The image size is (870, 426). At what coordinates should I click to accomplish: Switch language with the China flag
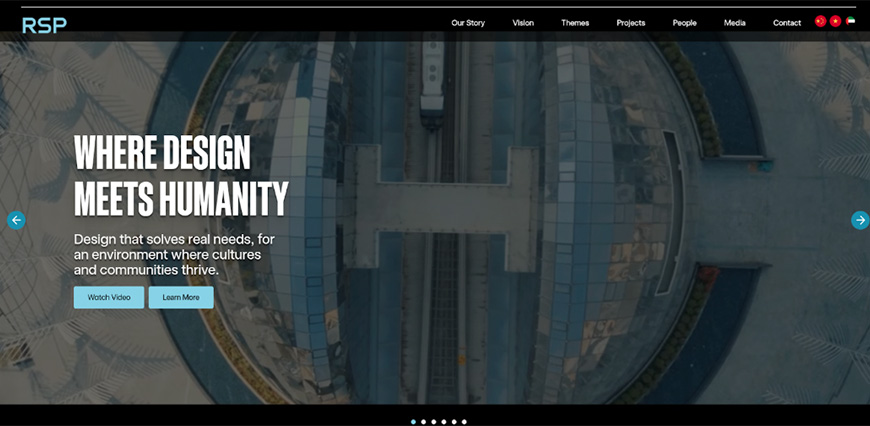pyautogui.click(x=821, y=21)
